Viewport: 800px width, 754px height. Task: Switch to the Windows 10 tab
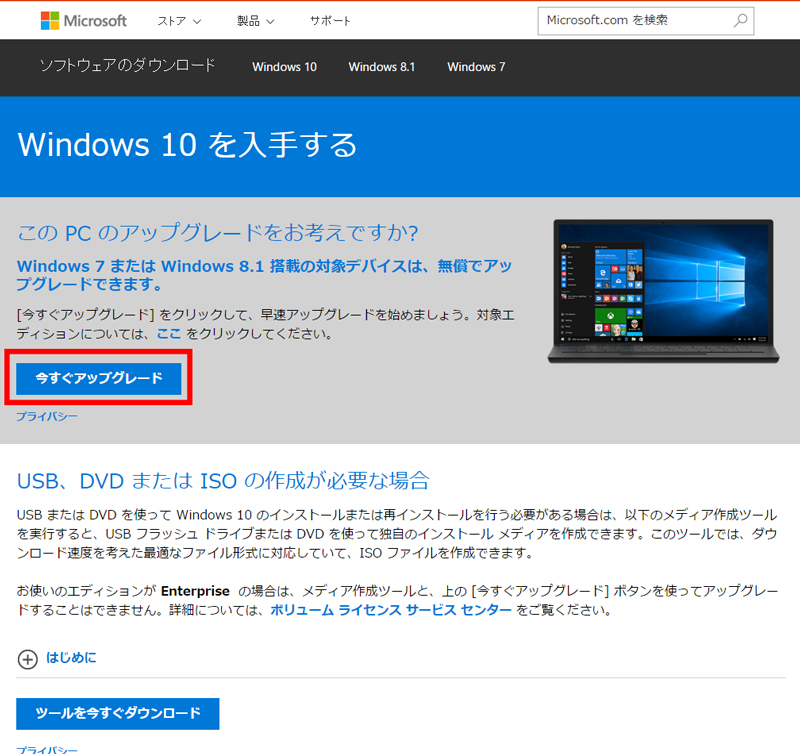284,67
